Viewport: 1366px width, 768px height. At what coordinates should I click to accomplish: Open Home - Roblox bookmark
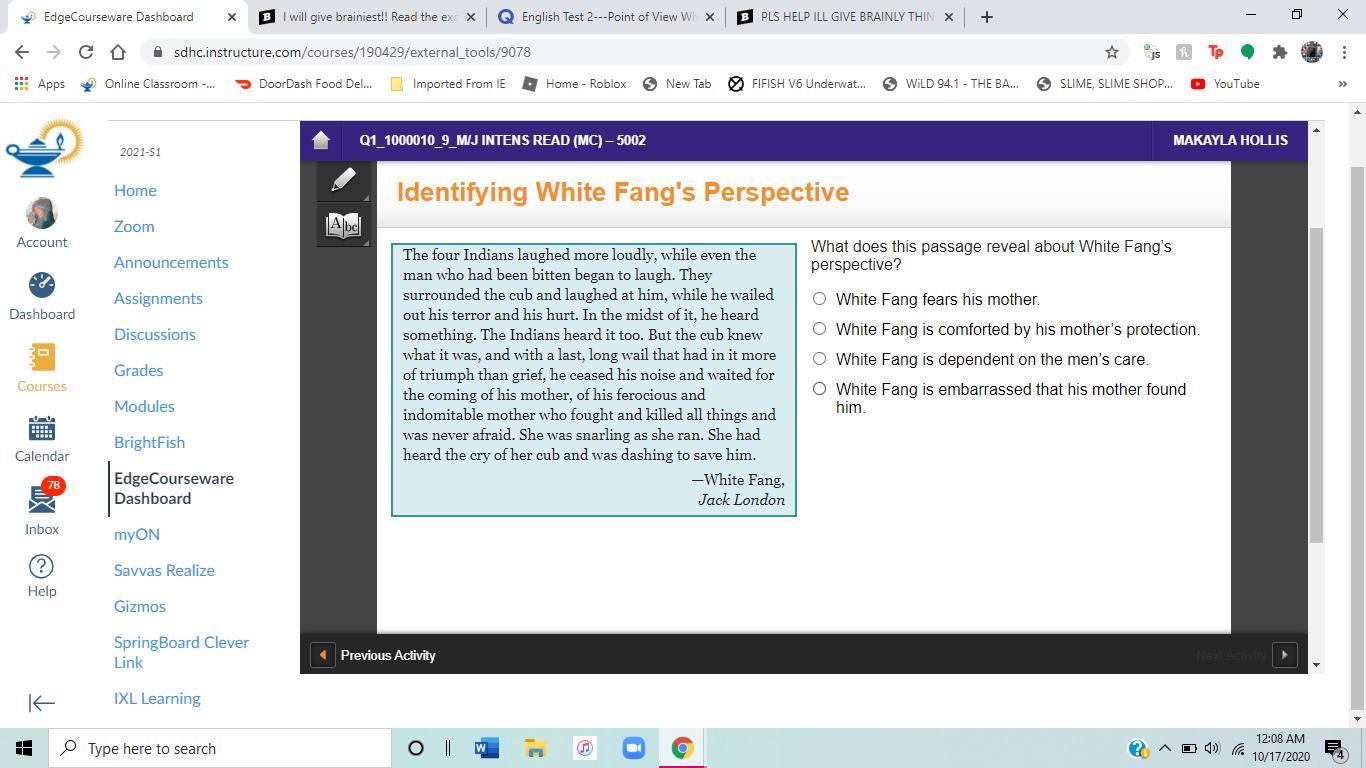pos(574,84)
